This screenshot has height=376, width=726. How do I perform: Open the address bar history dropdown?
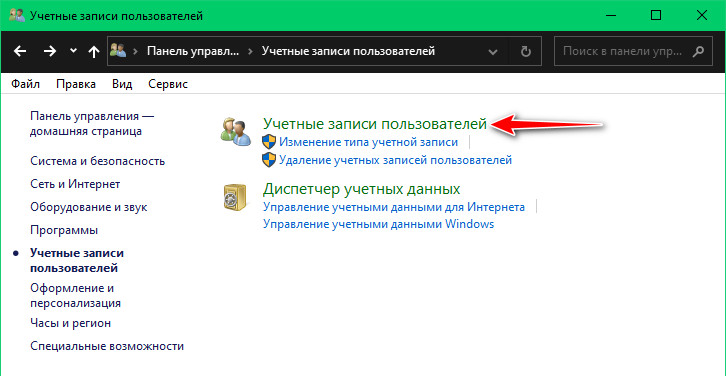tap(493, 51)
